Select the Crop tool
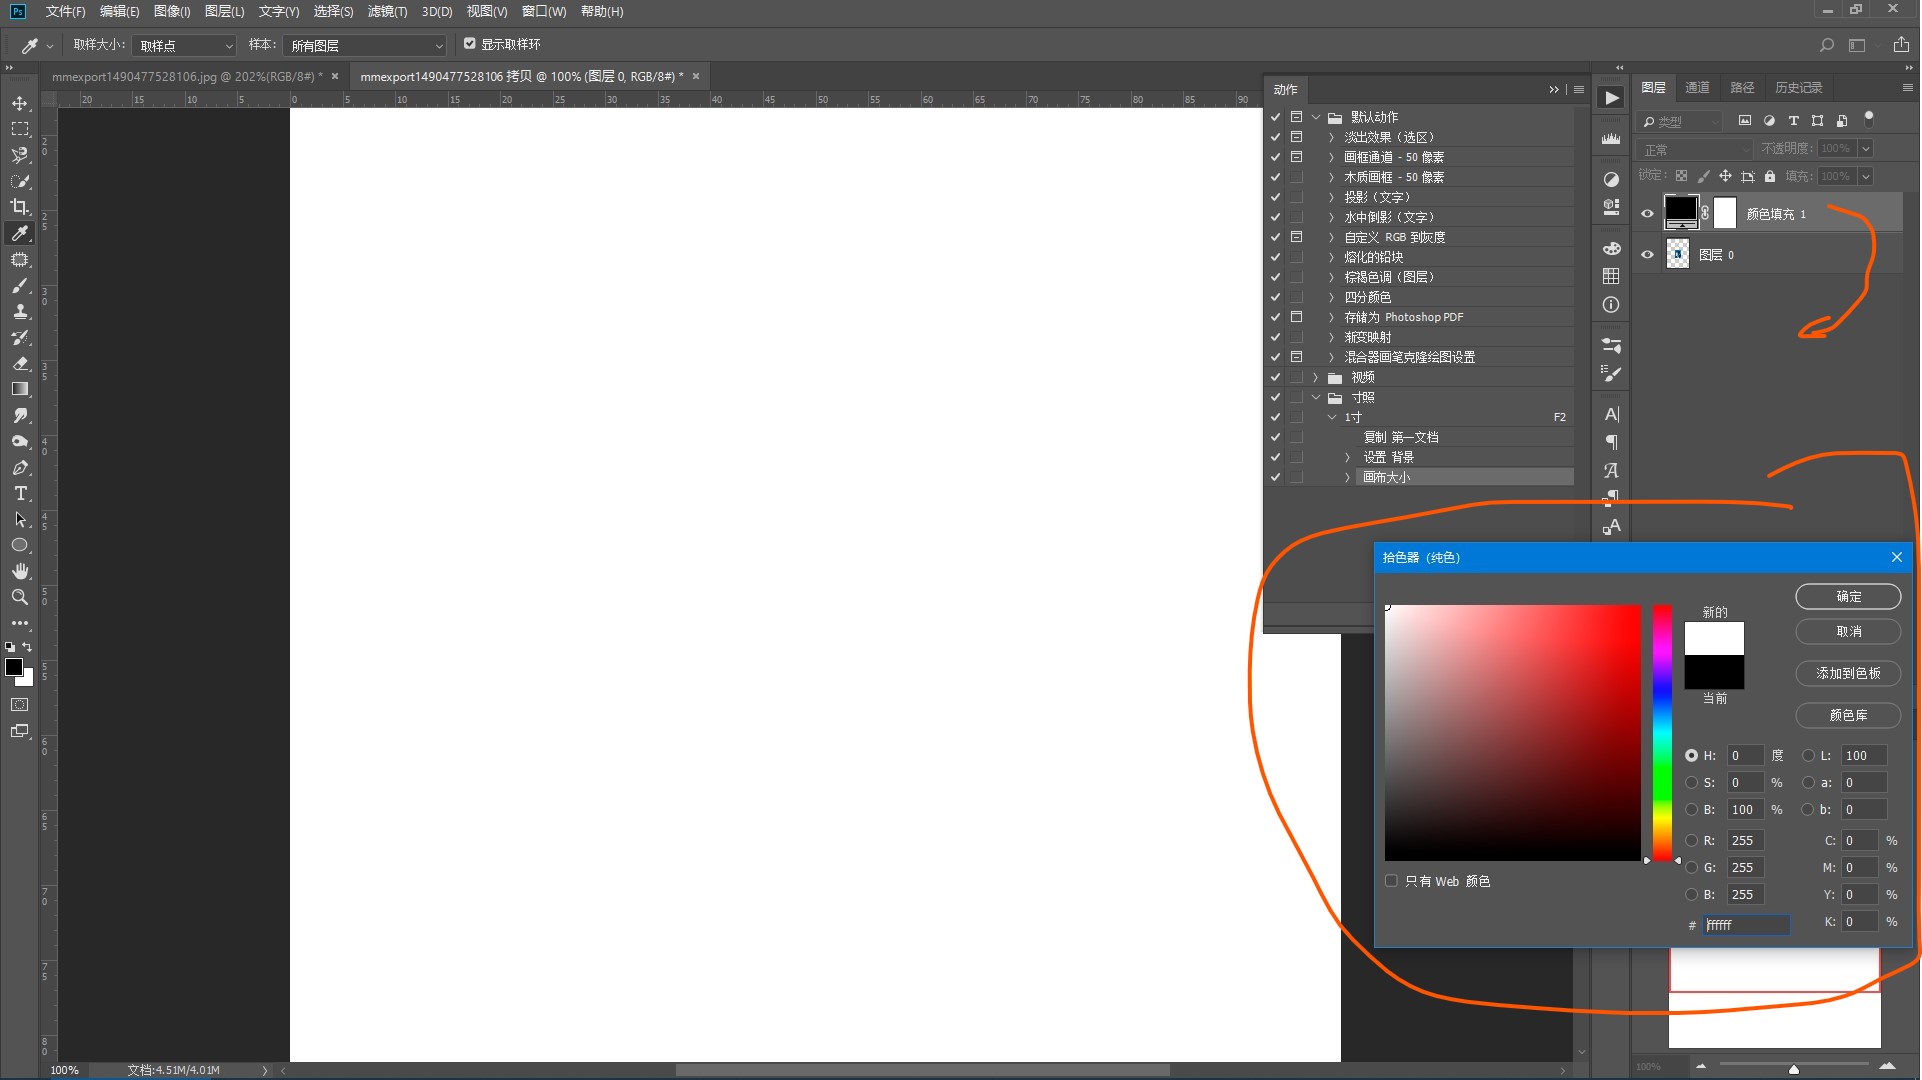 click(x=20, y=207)
